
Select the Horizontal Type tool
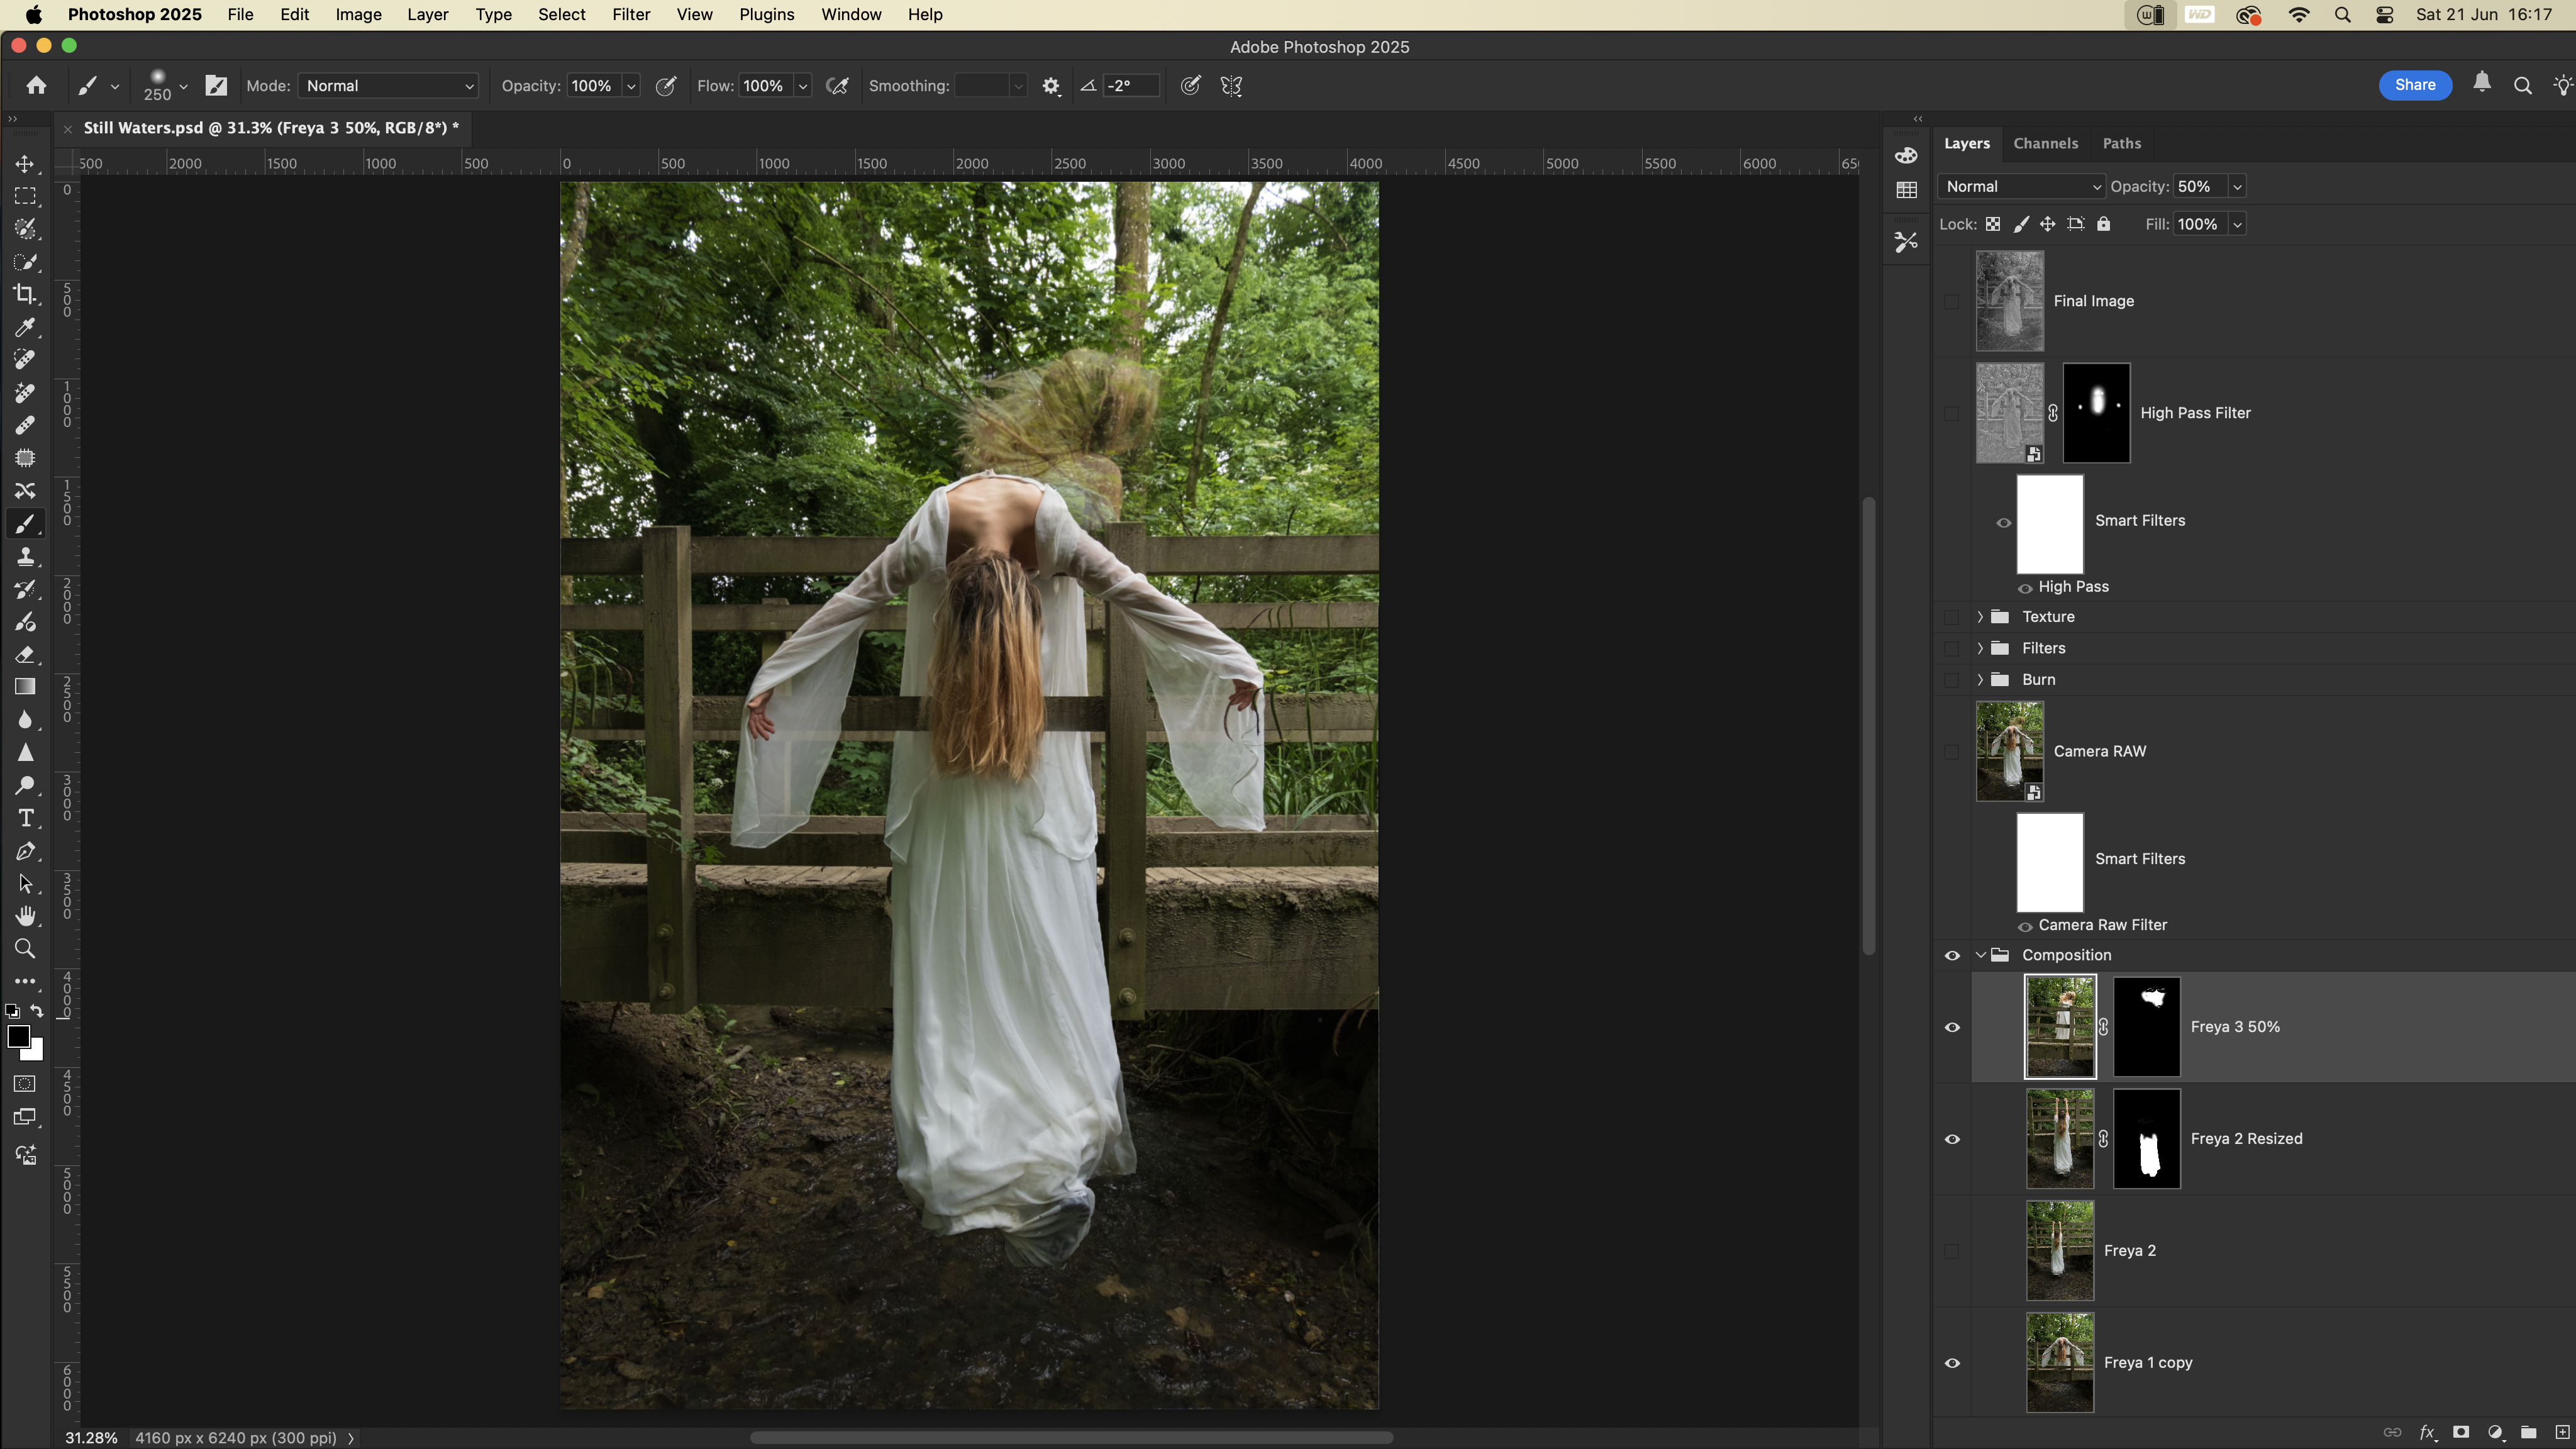click(x=25, y=818)
